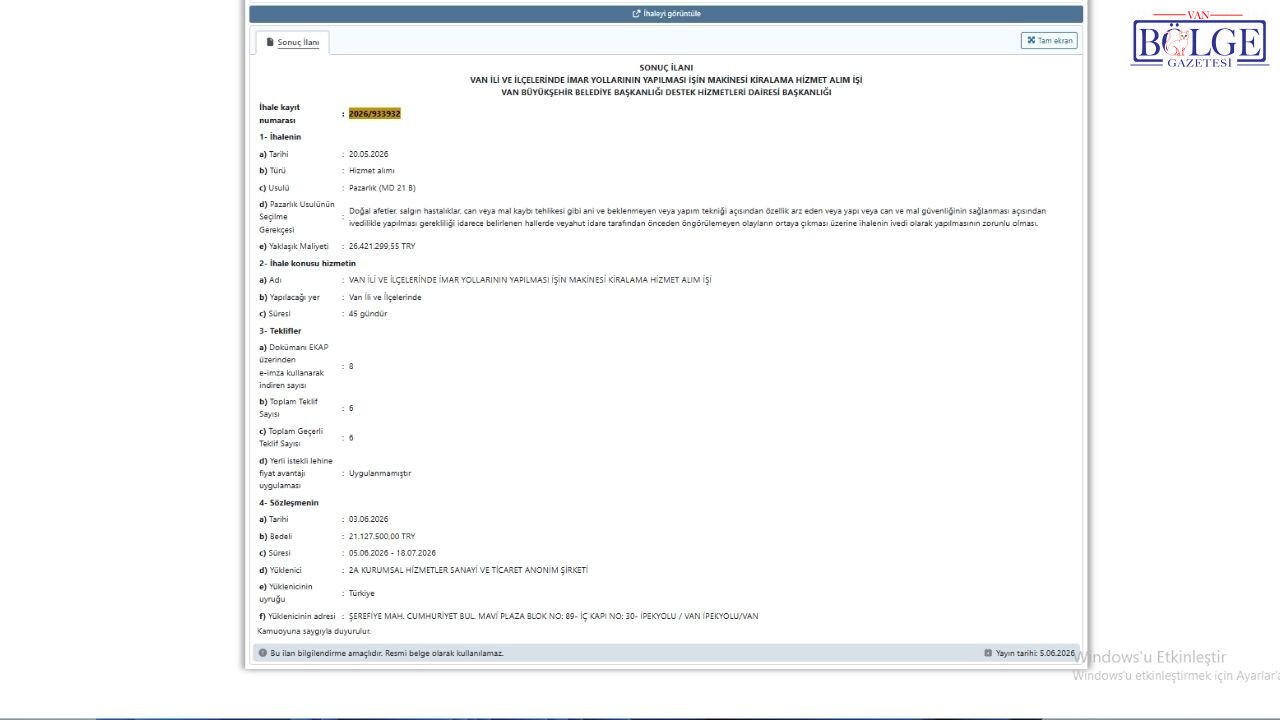Click the calendar icon beside Yayın tarihi
The image size is (1280, 720).
[988, 653]
